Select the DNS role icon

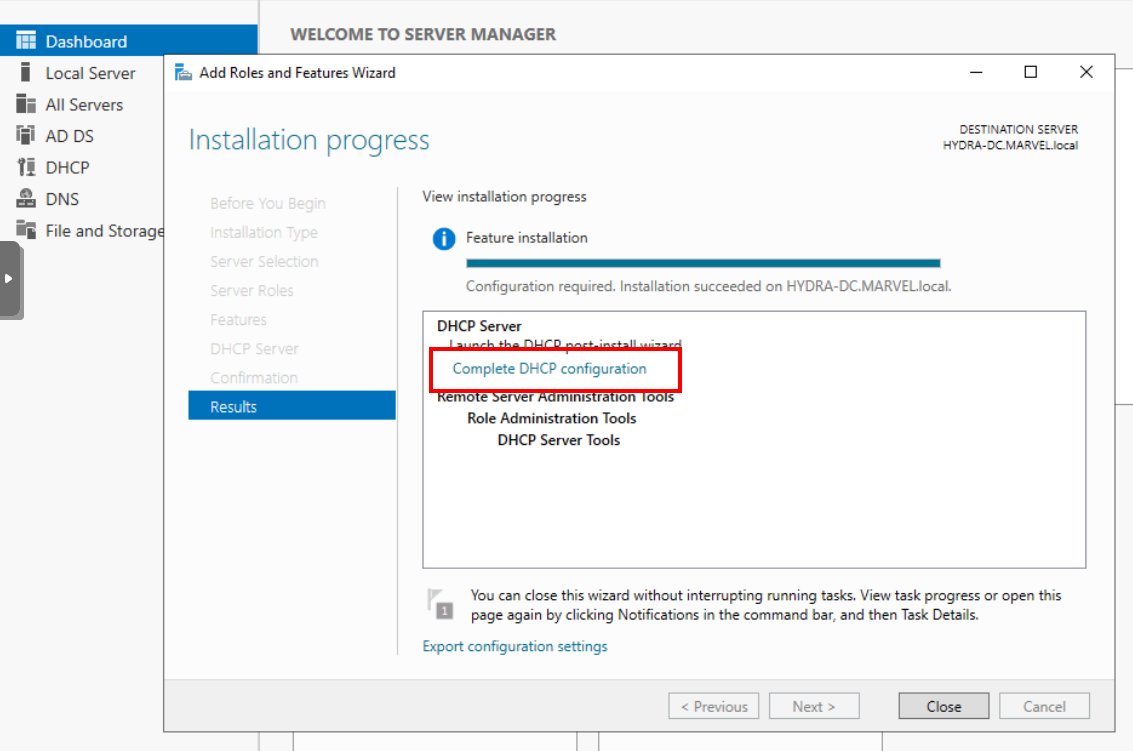26,199
